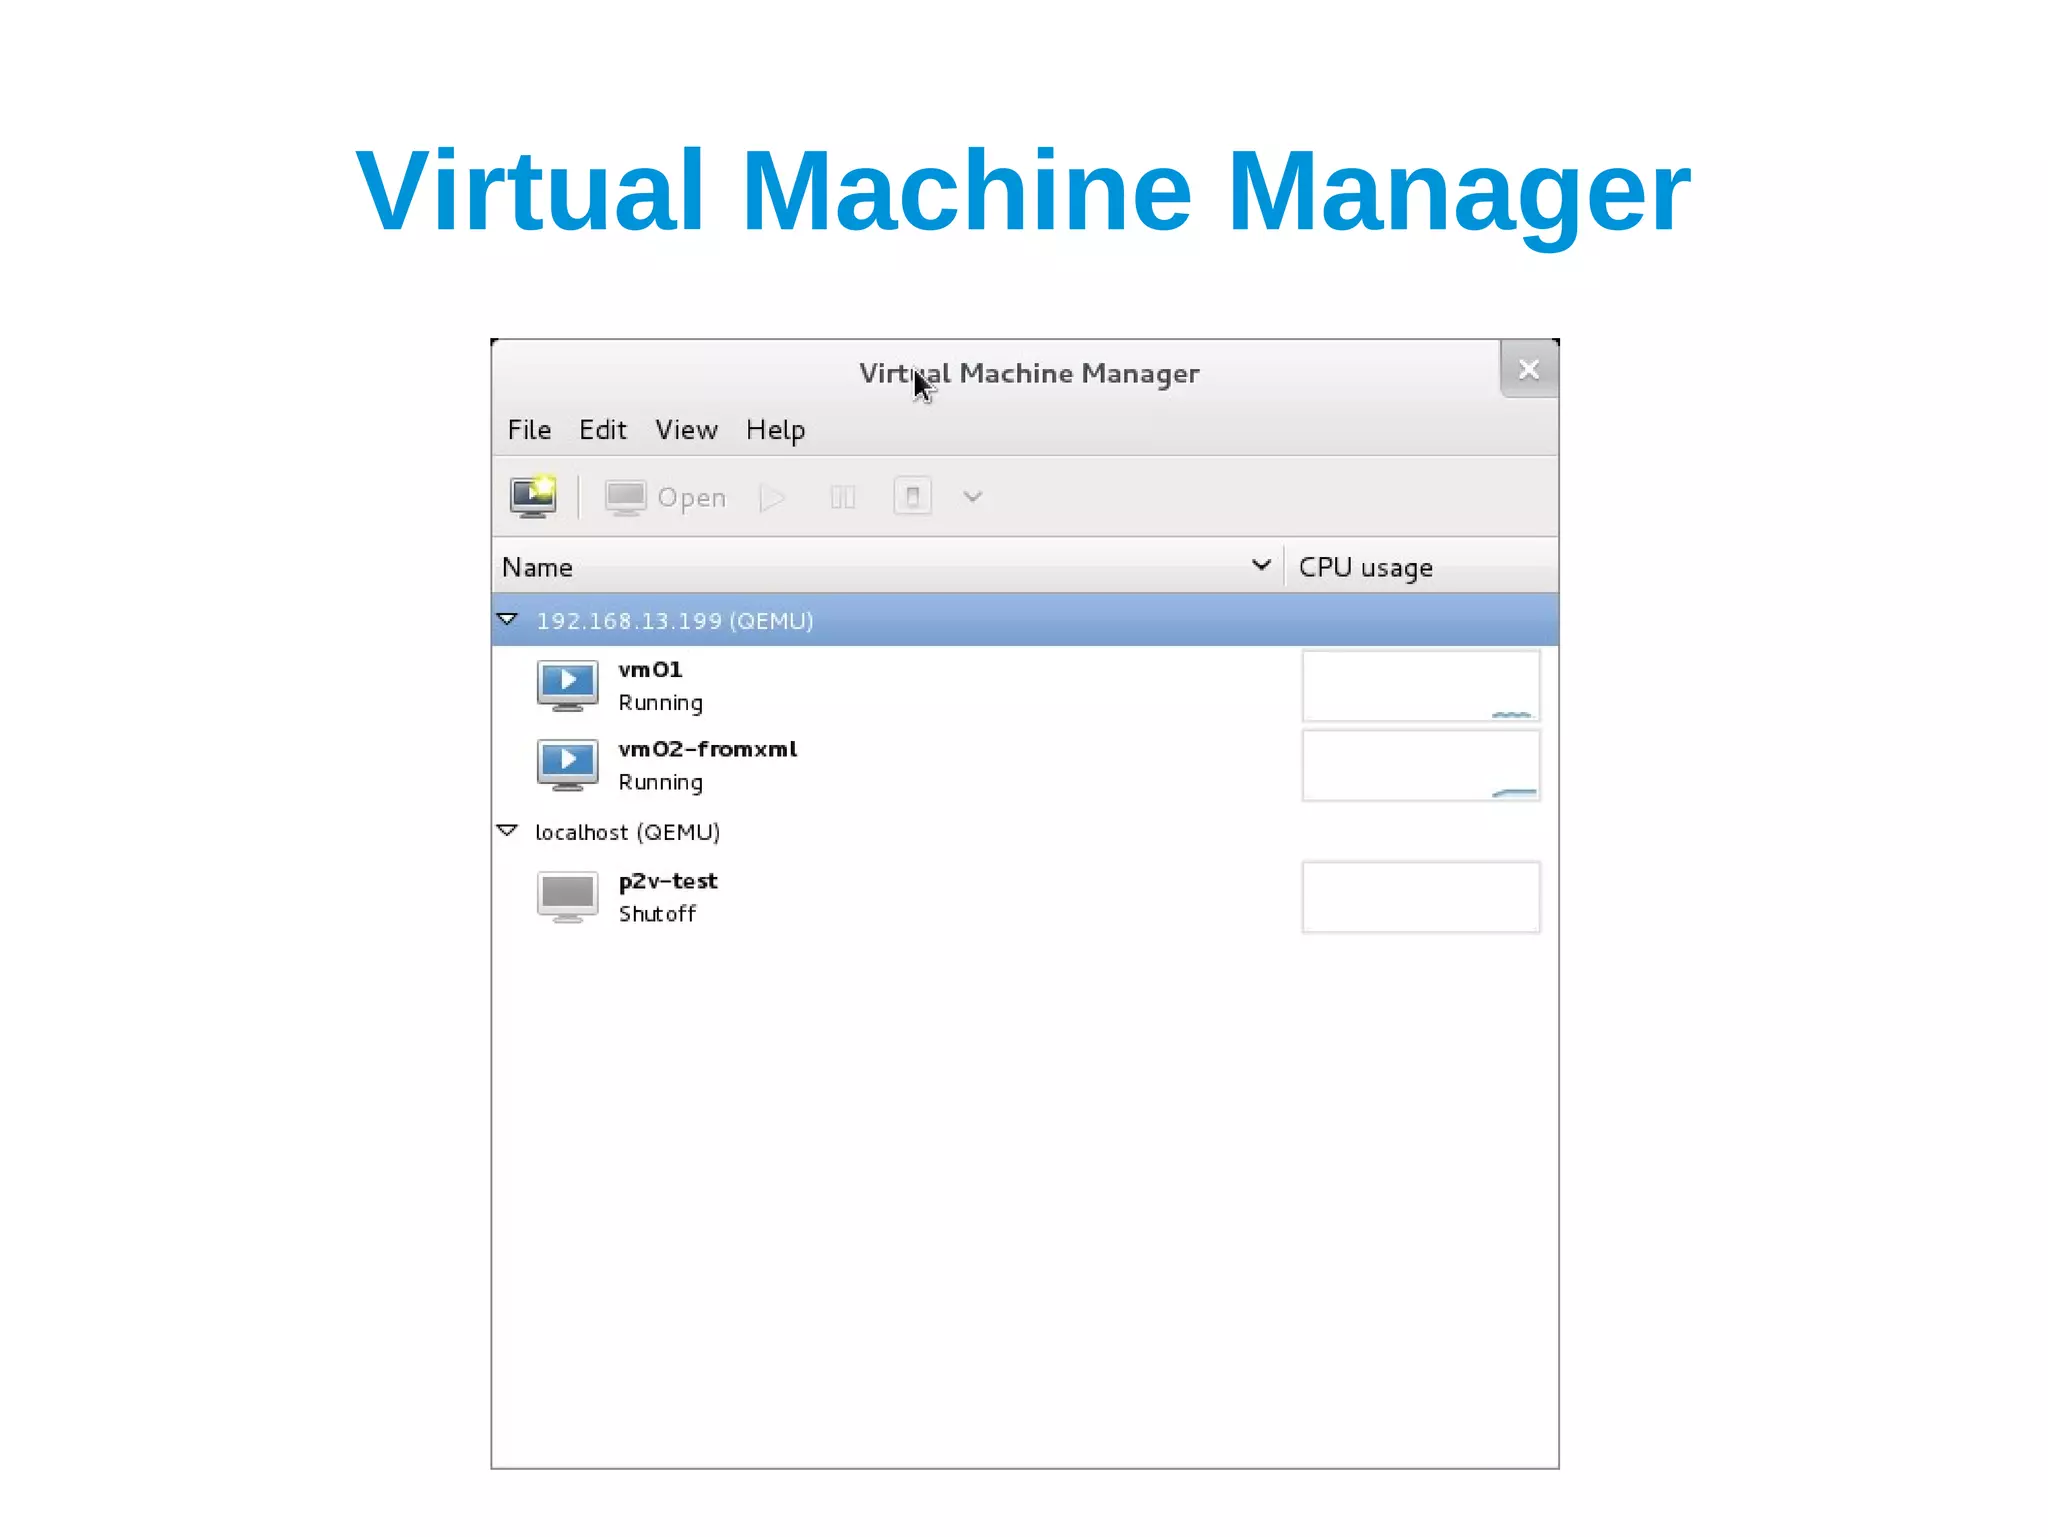Image resolution: width=2048 pixels, height=1537 pixels.
Task: Select the p2v-test virtual machine name
Action: coord(668,881)
